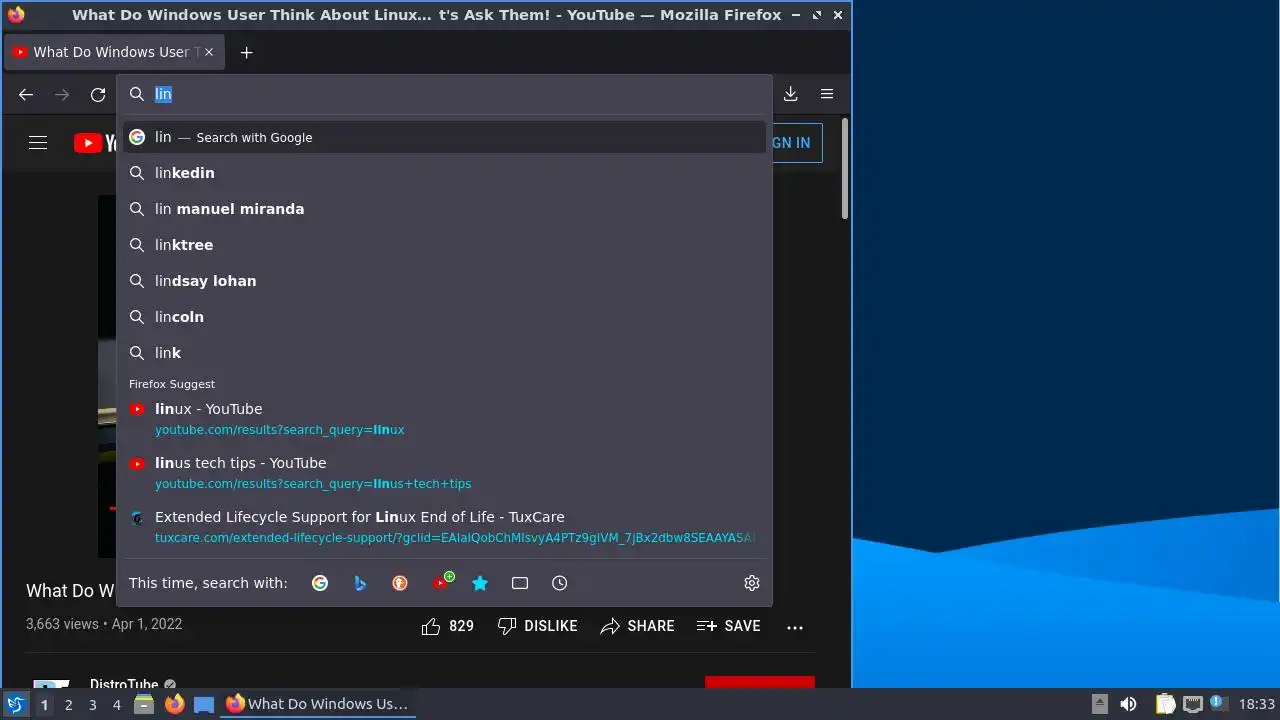Search open tabs using the tab icon
Image resolution: width=1280 pixels, height=720 pixels.
(520, 583)
